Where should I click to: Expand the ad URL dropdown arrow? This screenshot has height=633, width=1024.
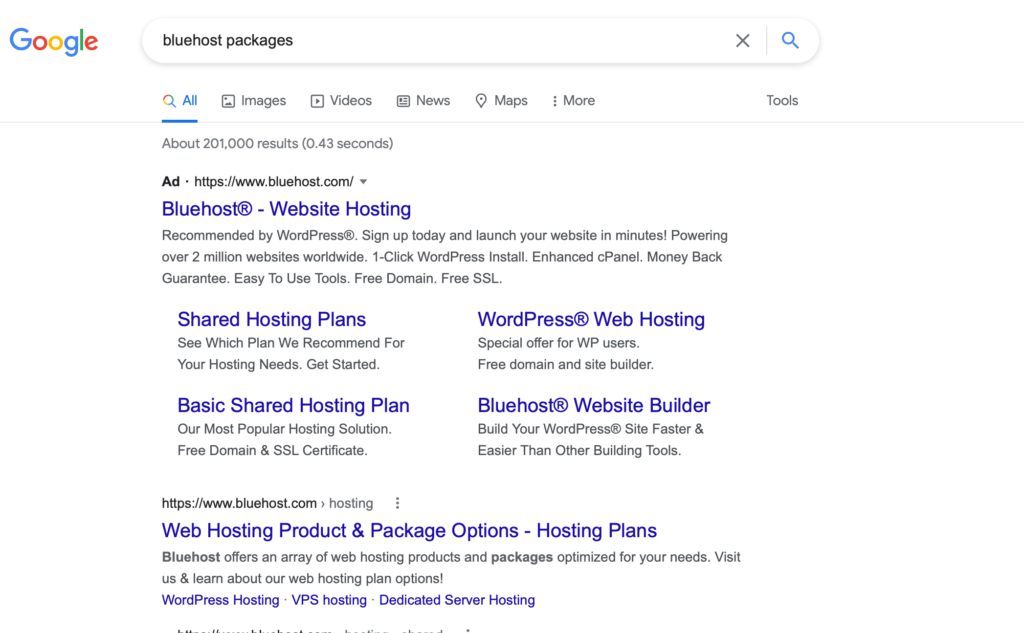364,182
